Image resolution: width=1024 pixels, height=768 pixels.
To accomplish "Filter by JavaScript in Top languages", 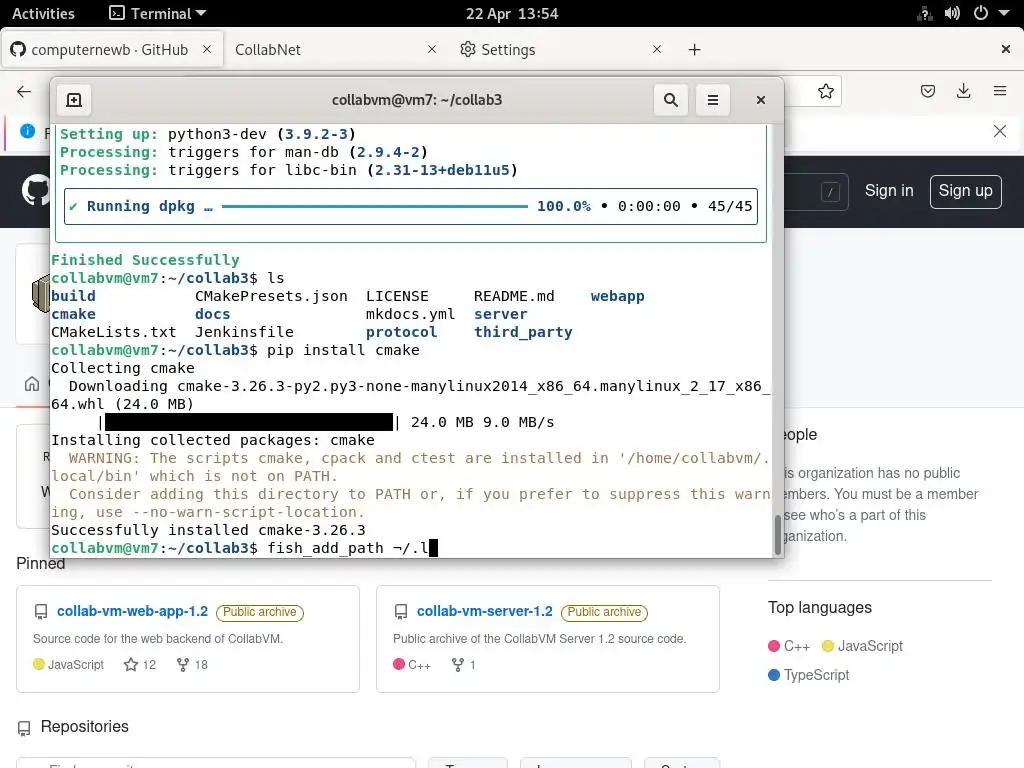I will tap(862, 647).
